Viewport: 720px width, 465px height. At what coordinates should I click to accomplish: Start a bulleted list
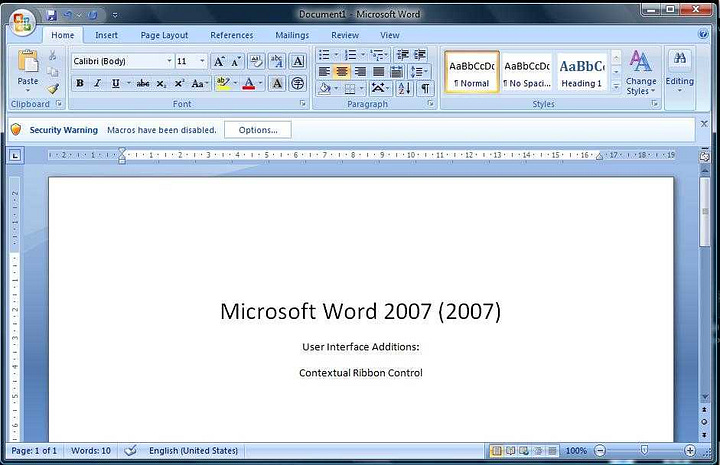pyautogui.click(x=324, y=55)
